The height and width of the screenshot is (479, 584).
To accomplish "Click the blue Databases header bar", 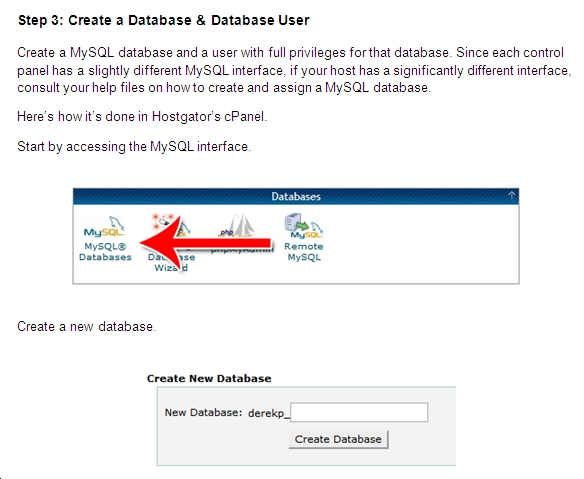I will tap(296, 196).
